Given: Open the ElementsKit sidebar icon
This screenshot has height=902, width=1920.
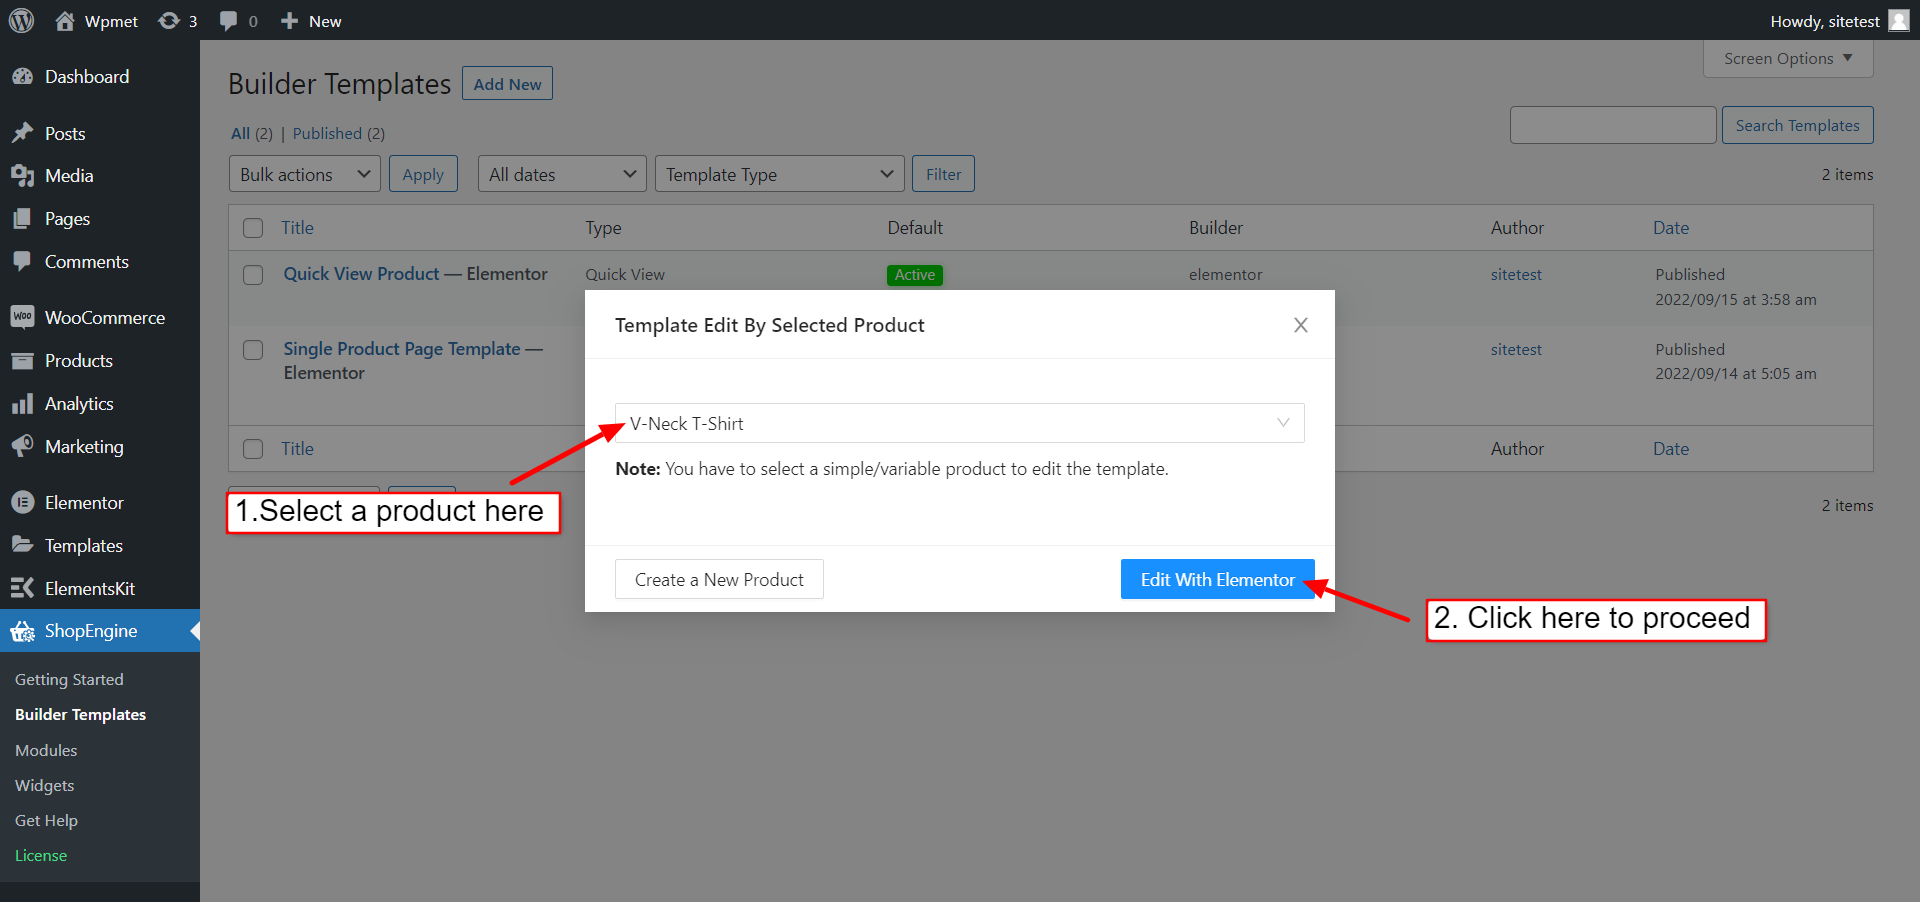Looking at the screenshot, I should tap(24, 588).
